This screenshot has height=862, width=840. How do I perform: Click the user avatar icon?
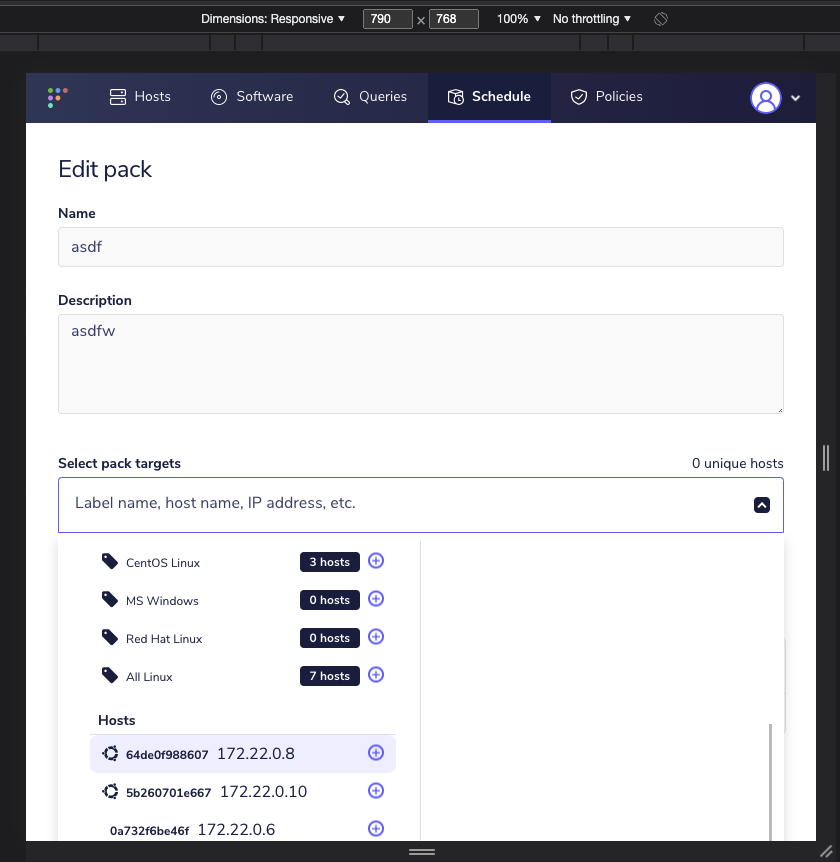pos(766,98)
